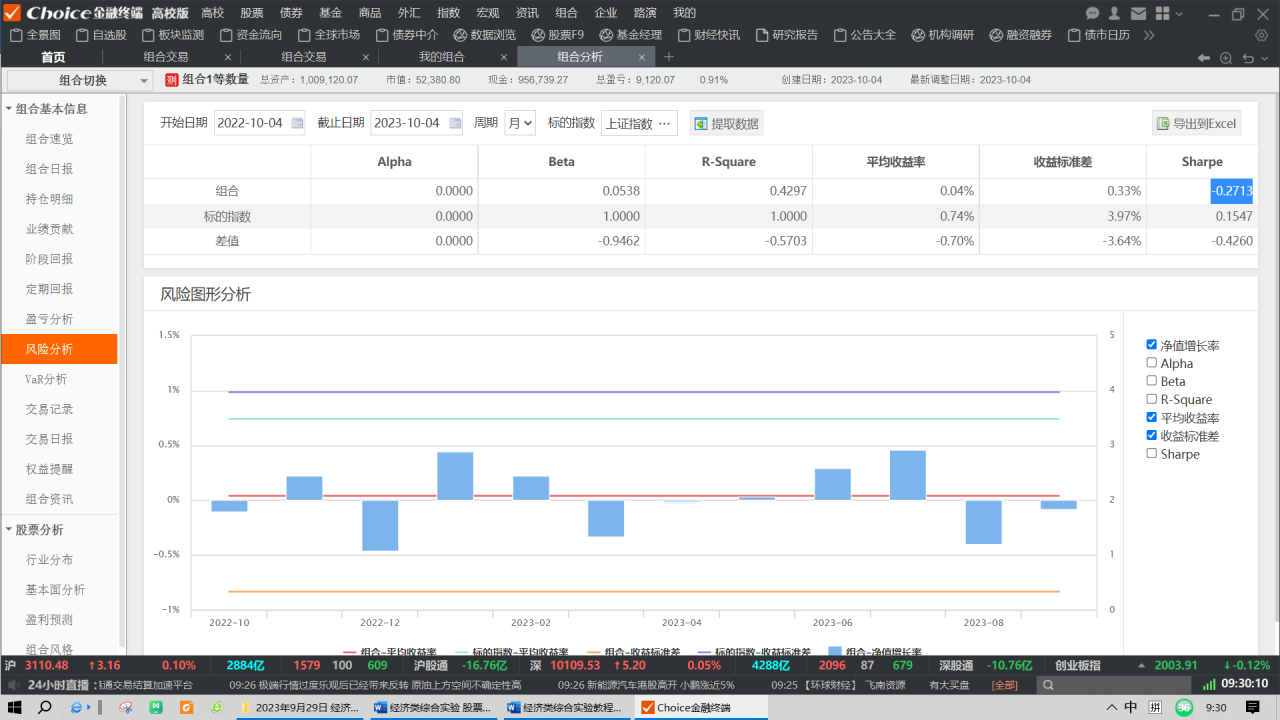Screen dimensions: 1280x720
Task: Open the 融资融券 toolbar shortcut
Action: (1021, 35)
